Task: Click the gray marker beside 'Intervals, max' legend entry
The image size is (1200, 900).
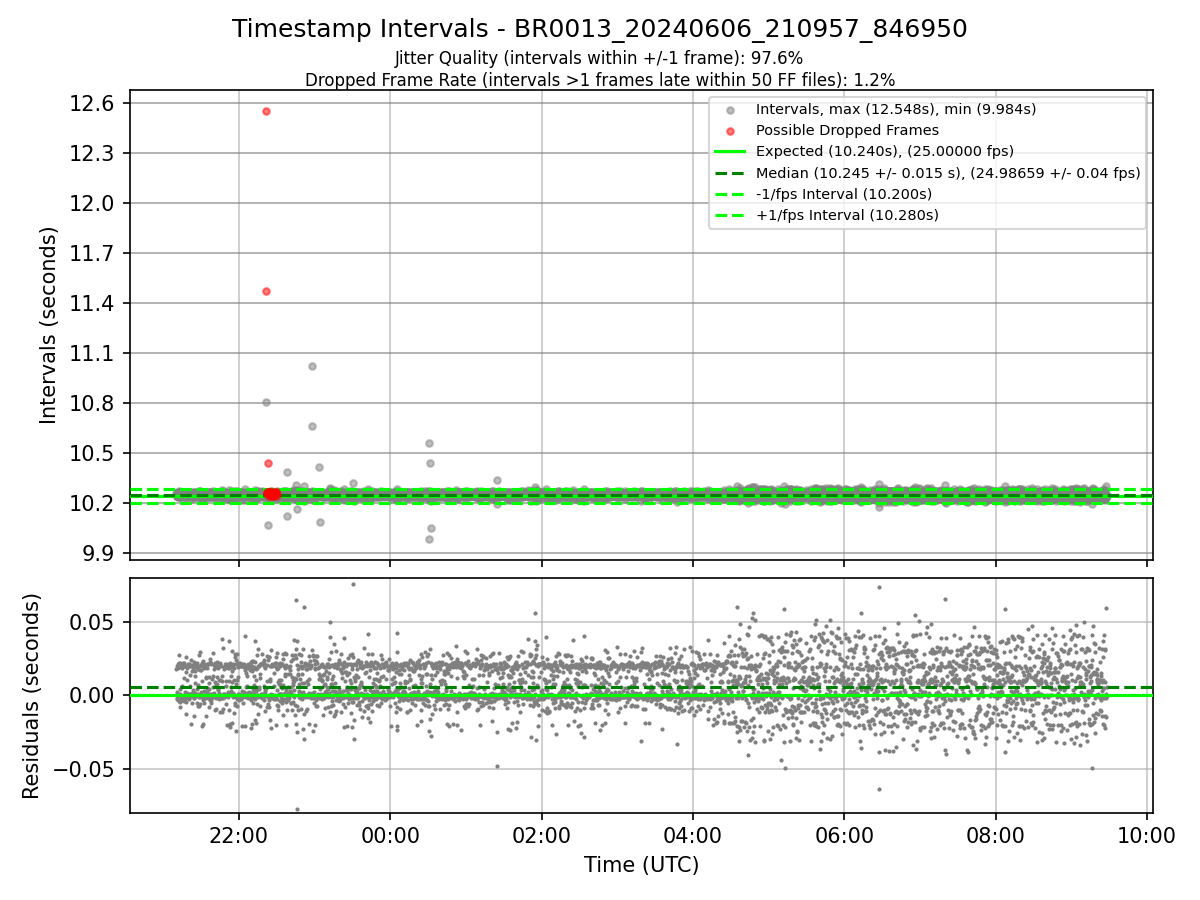Action: (x=731, y=110)
